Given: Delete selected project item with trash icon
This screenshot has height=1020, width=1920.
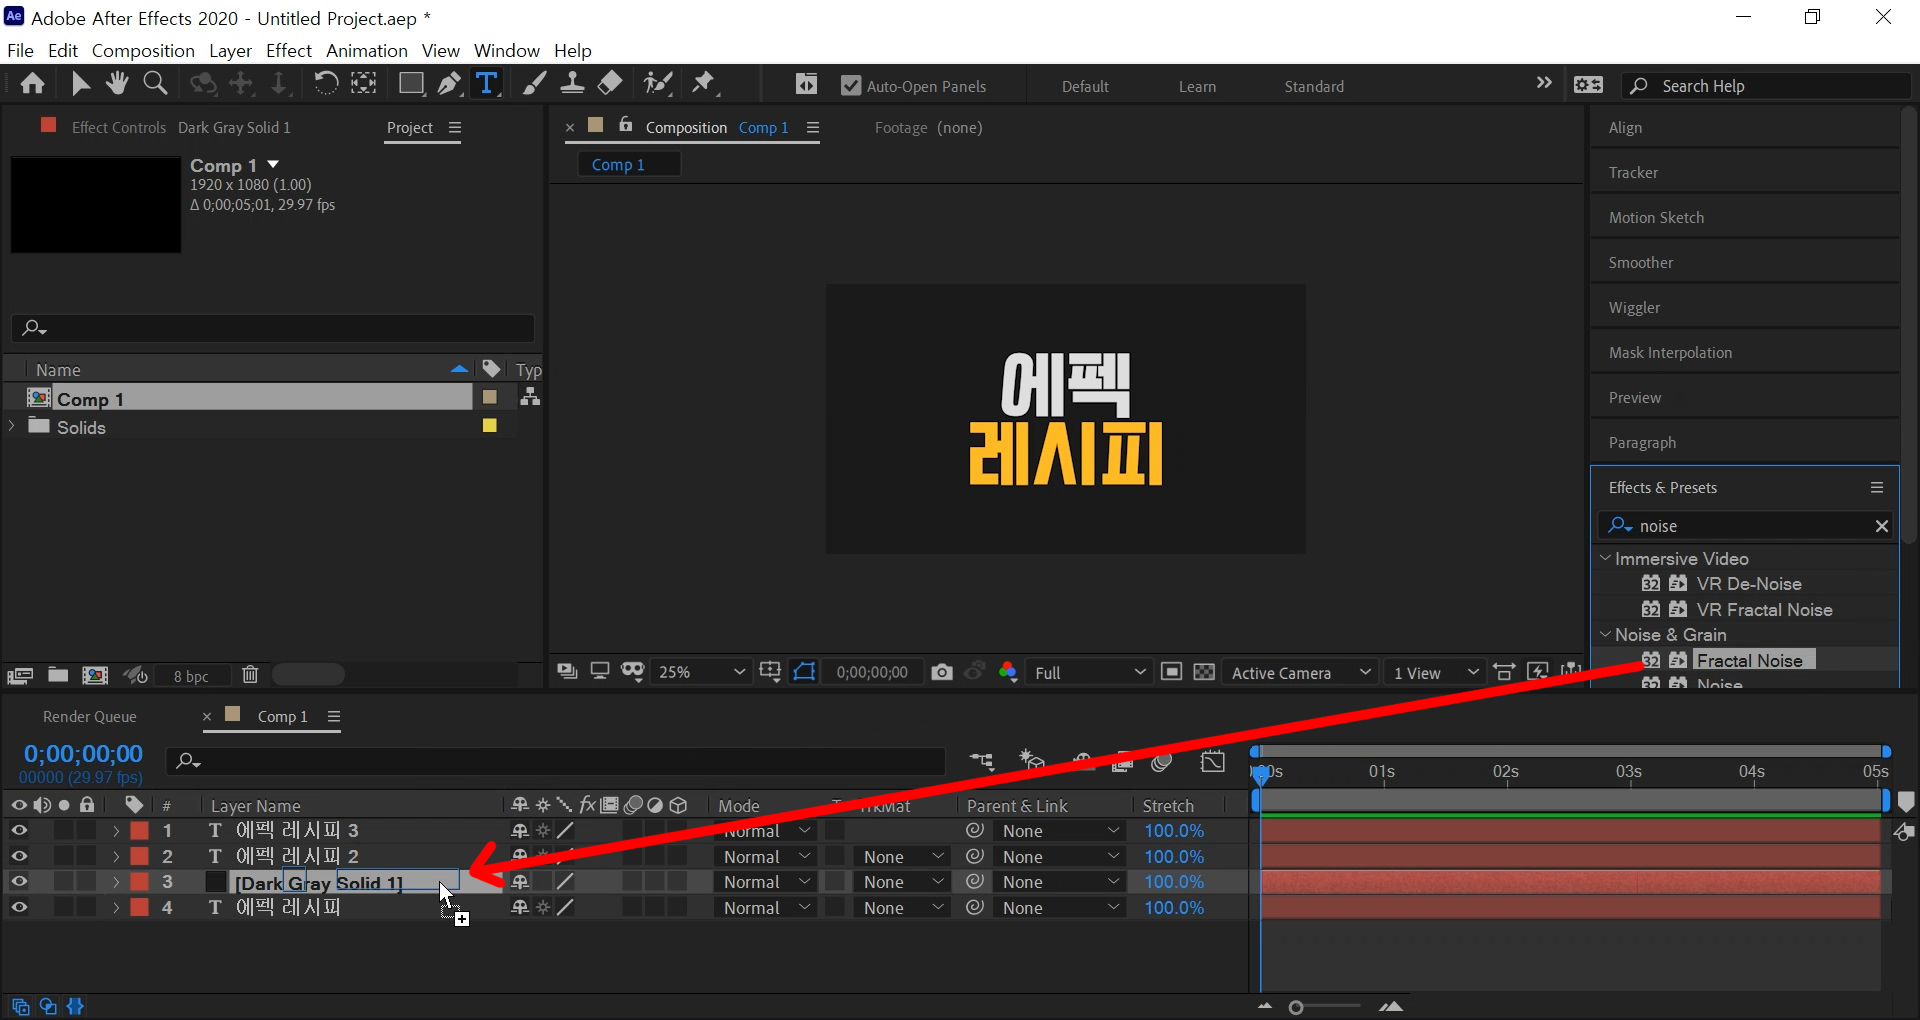Looking at the screenshot, I should (x=250, y=675).
